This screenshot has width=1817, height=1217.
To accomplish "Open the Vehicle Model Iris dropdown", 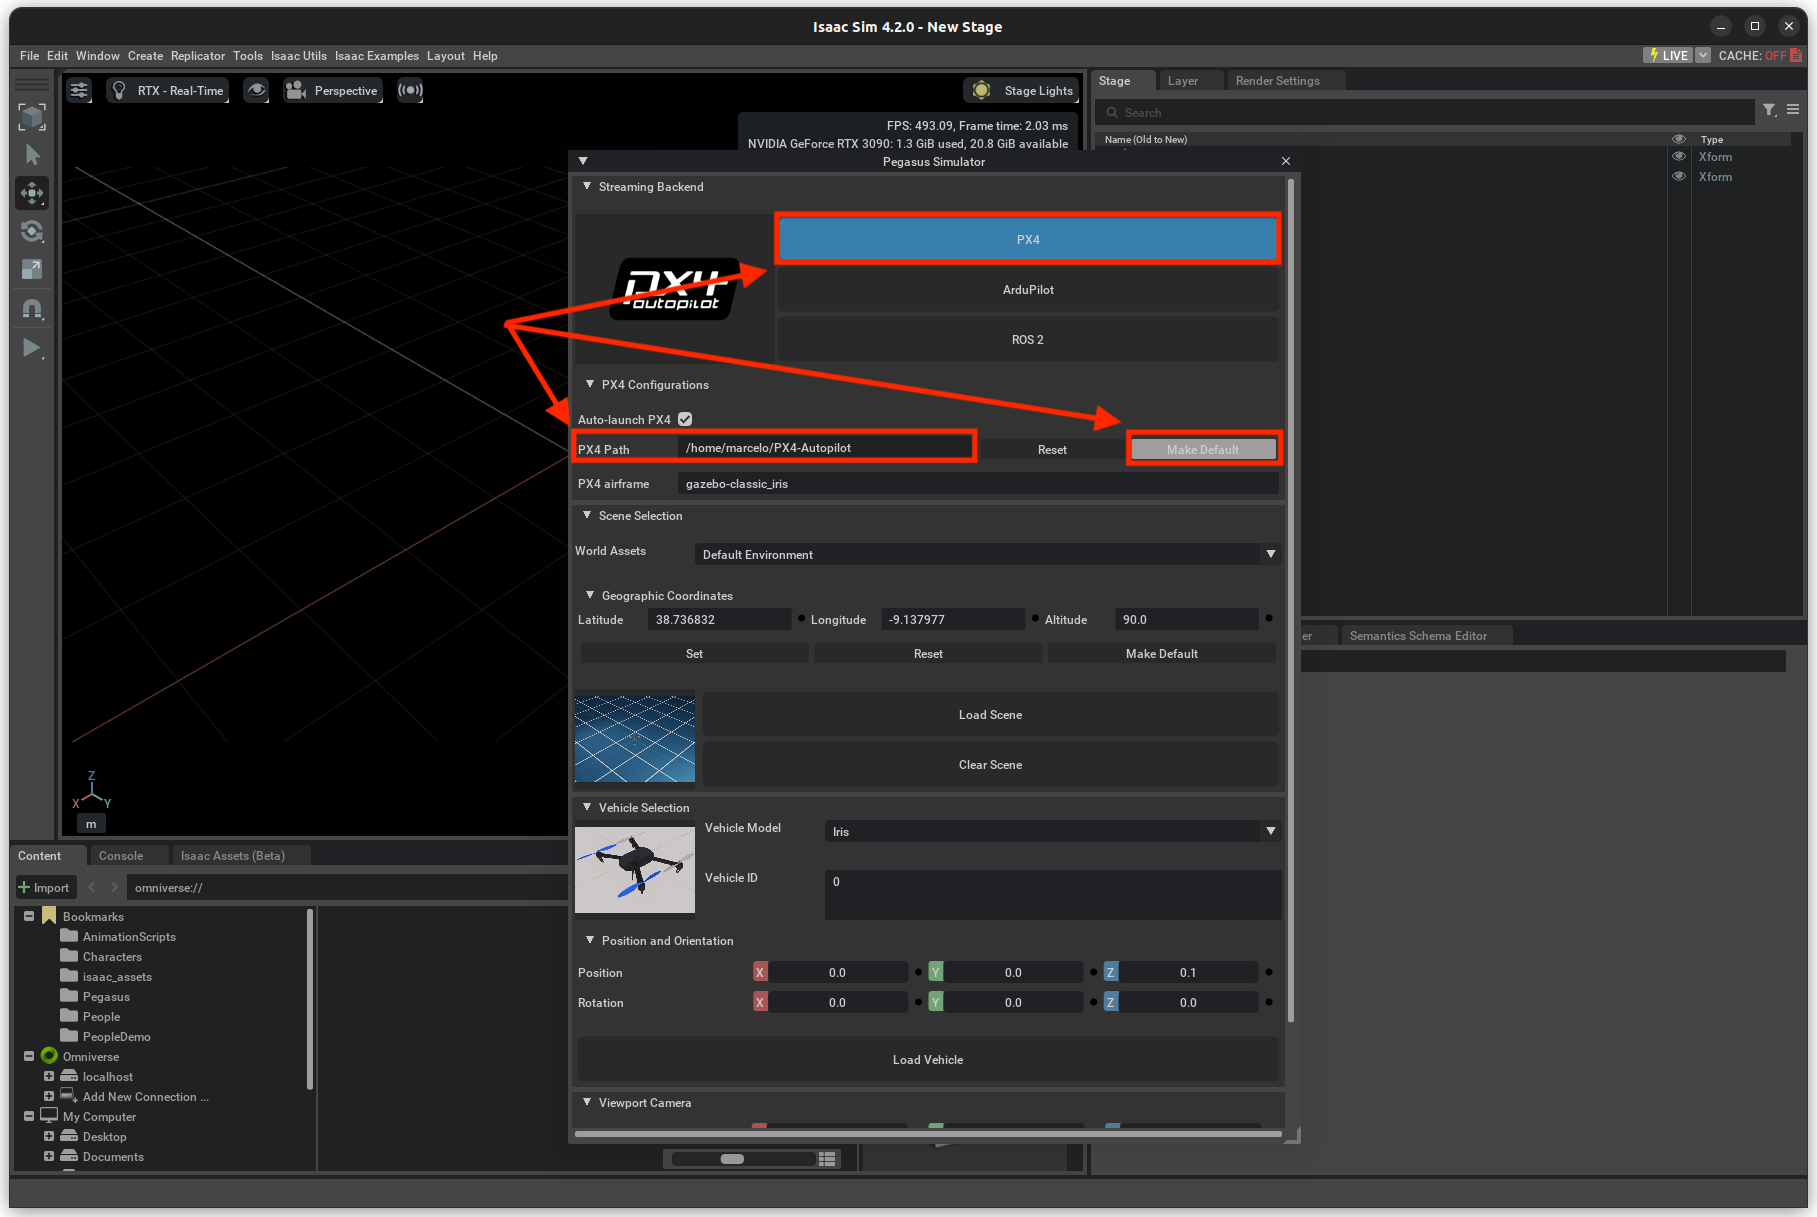I will tap(1053, 831).
